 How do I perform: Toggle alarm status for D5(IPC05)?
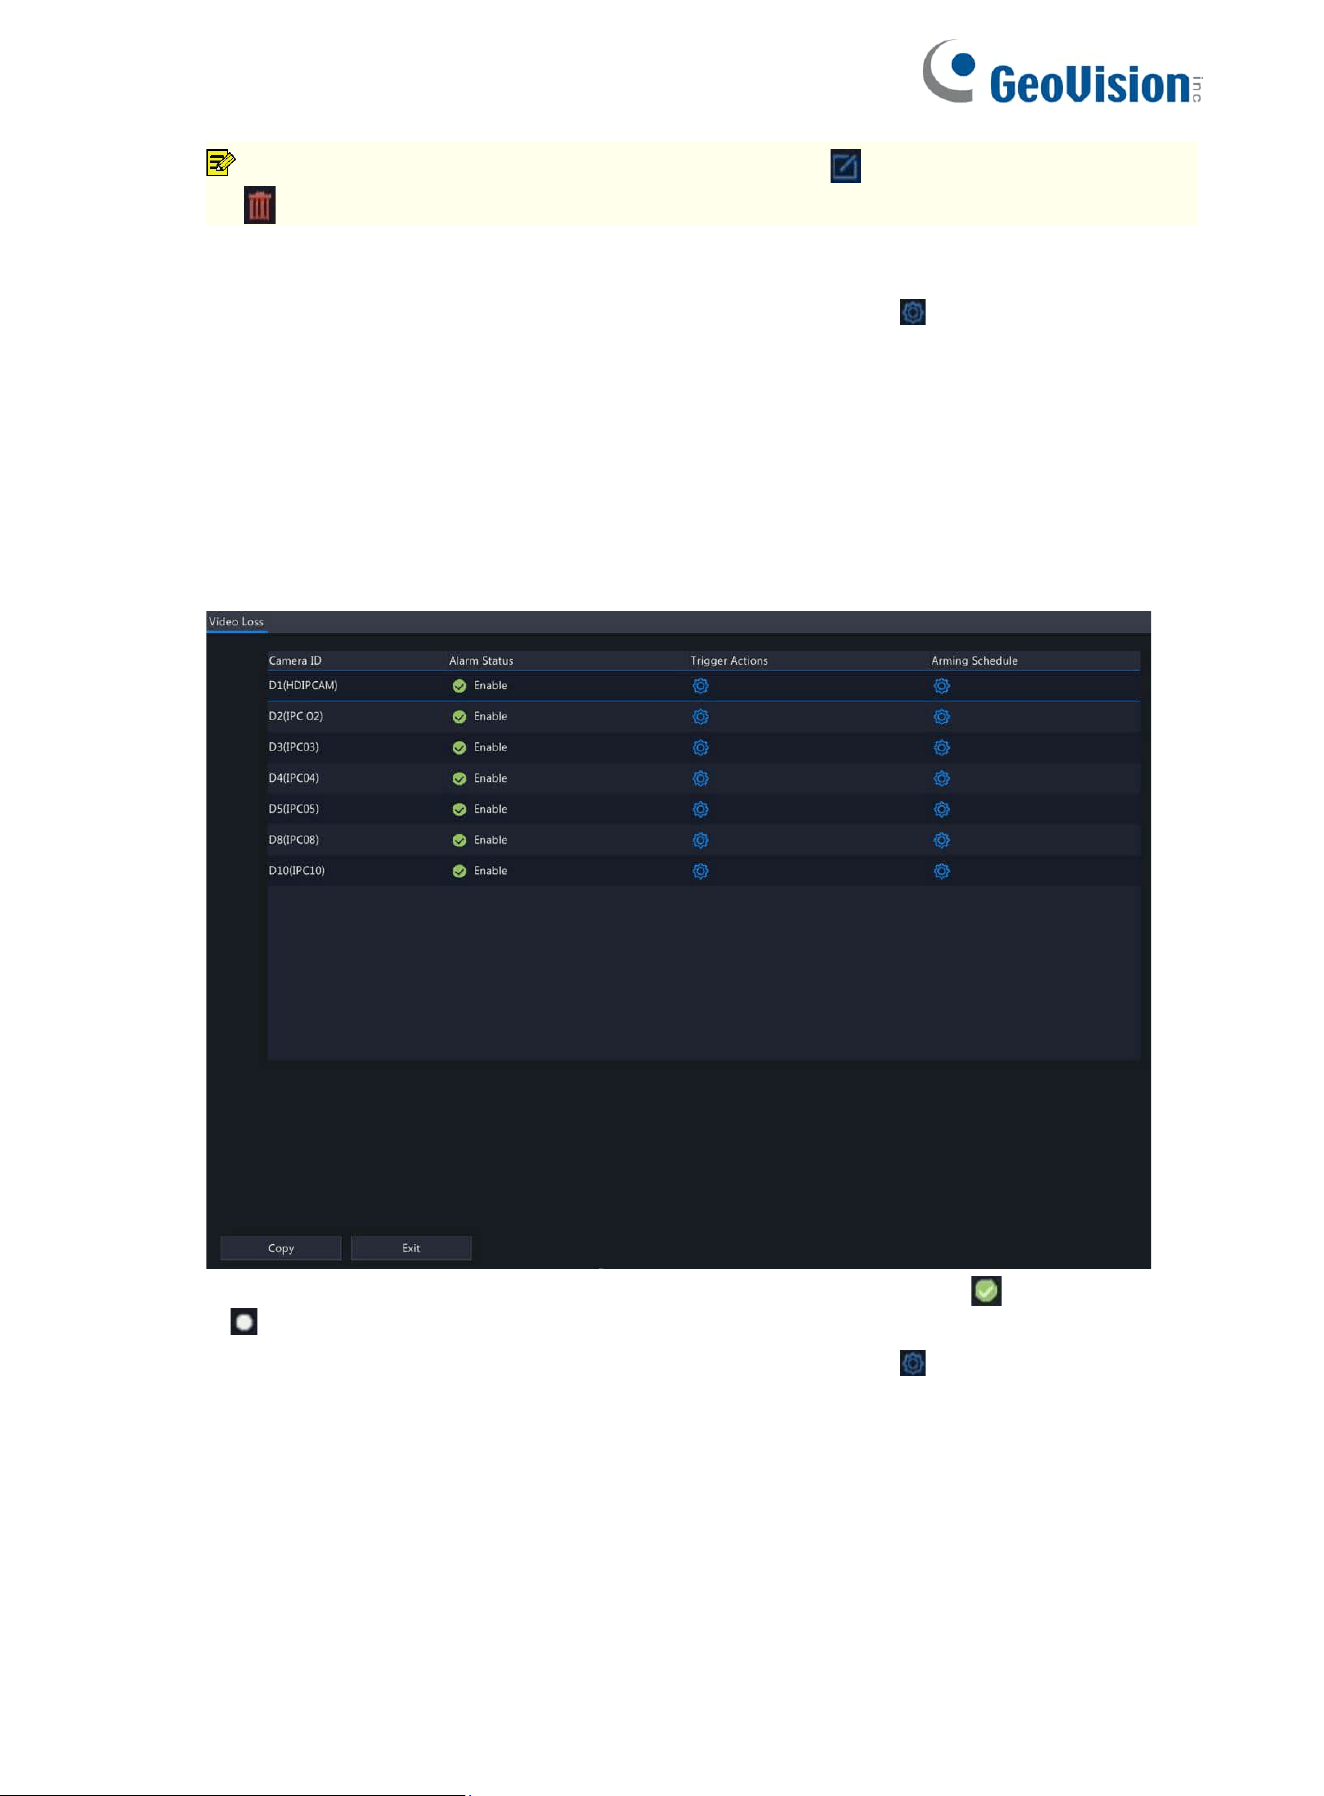tap(459, 810)
